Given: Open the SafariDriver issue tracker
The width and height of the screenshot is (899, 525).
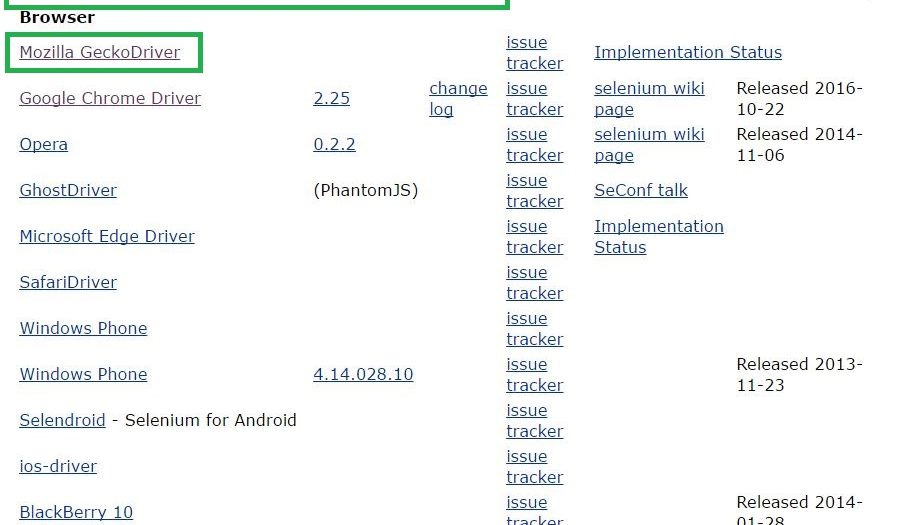Looking at the screenshot, I should (x=534, y=282).
